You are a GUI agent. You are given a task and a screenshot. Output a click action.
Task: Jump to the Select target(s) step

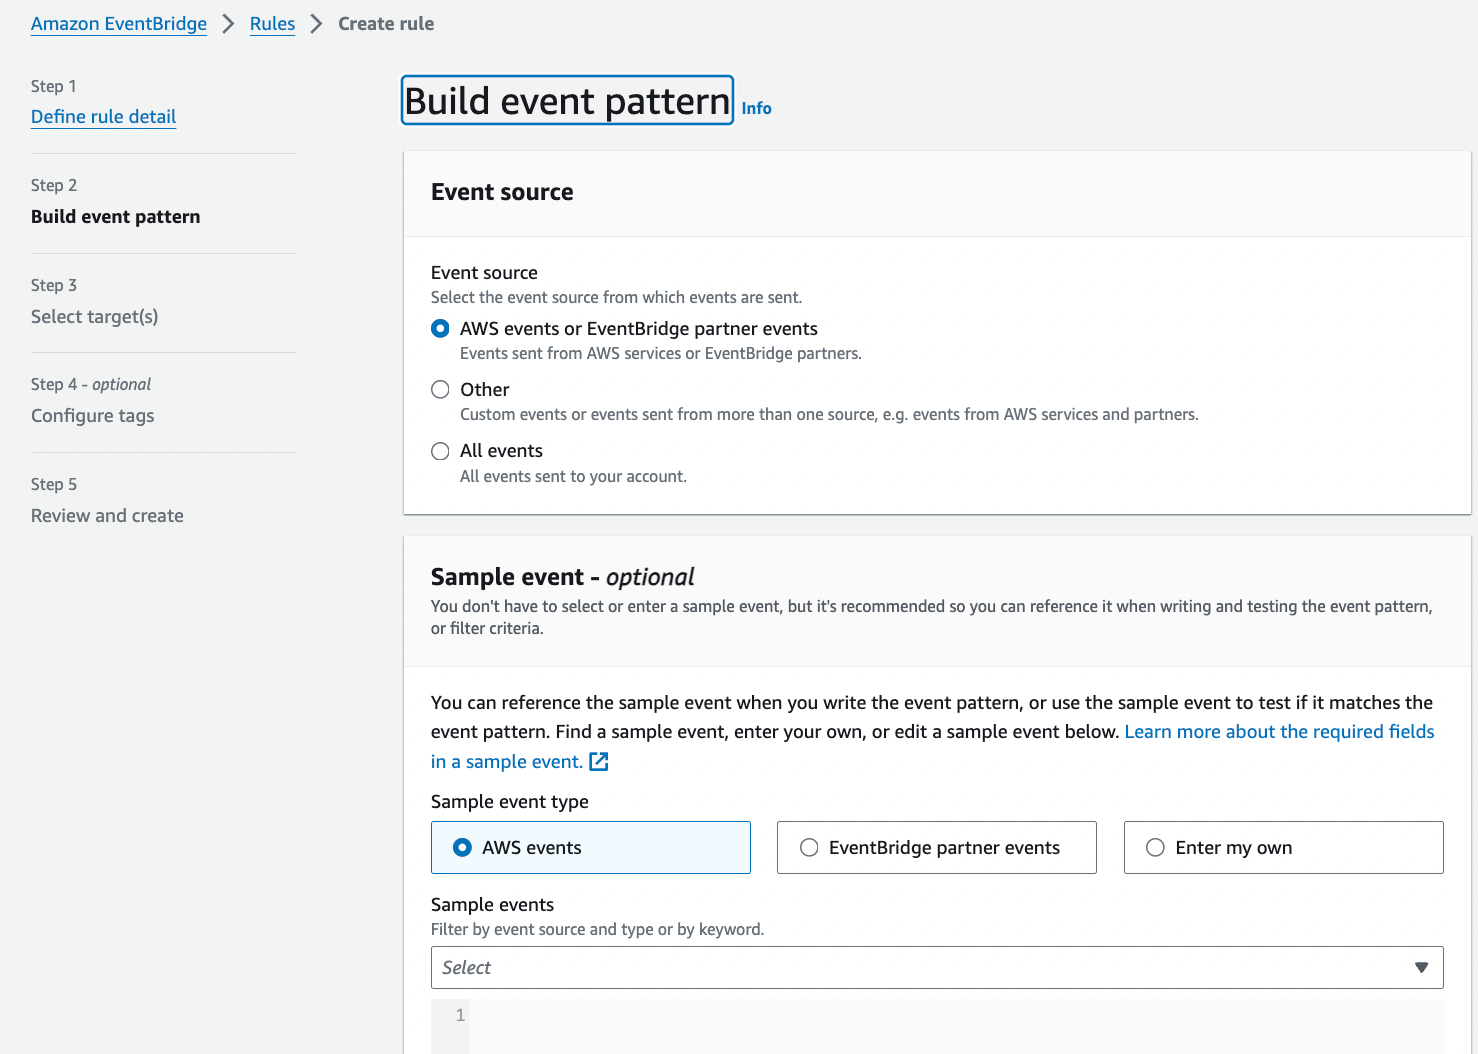point(94,316)
